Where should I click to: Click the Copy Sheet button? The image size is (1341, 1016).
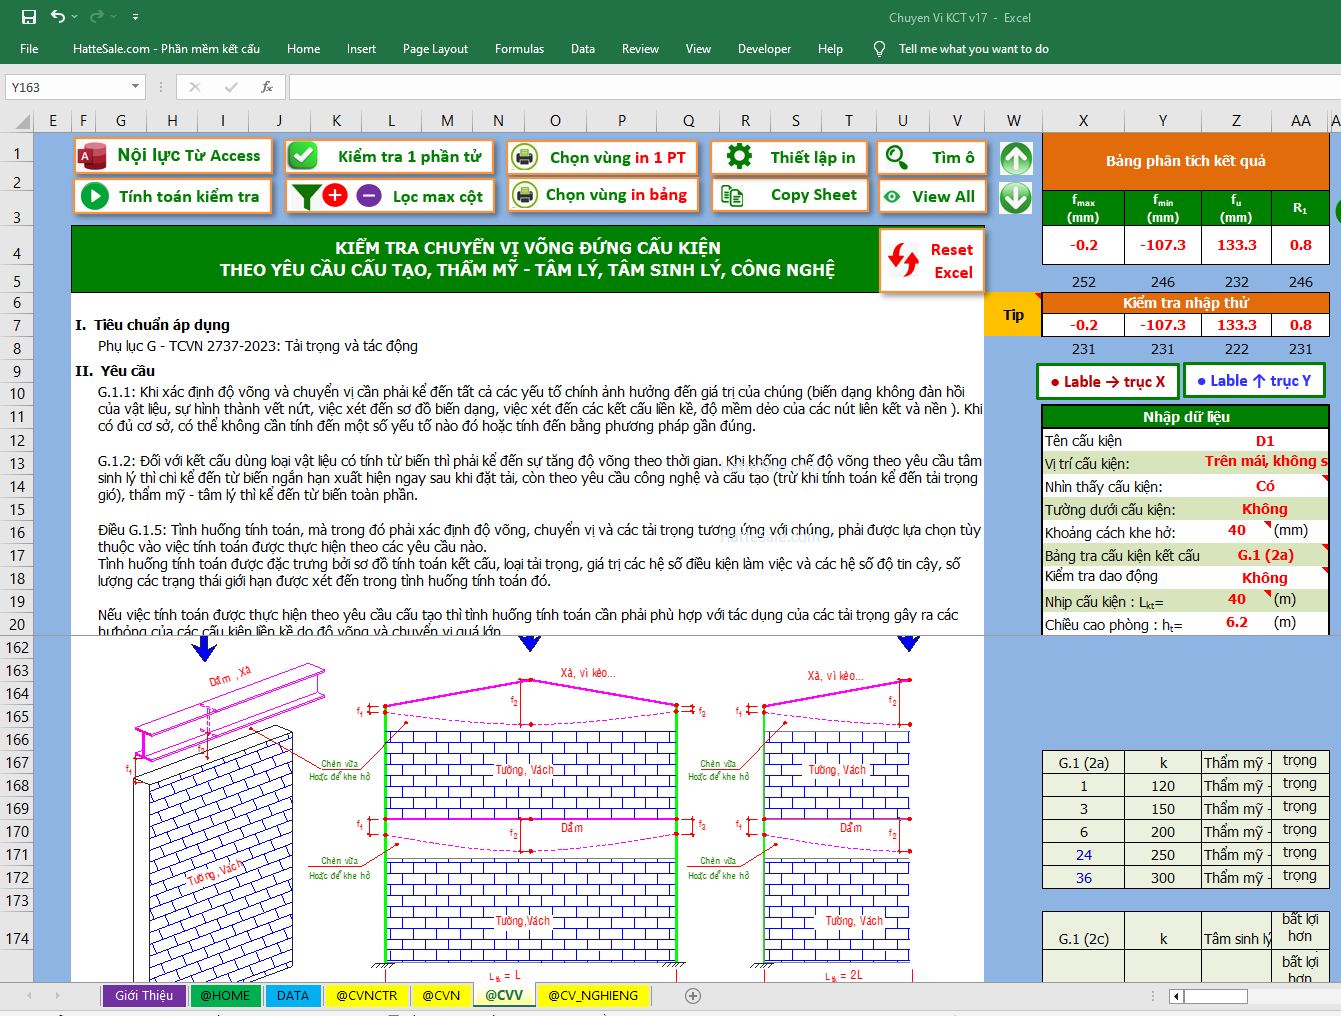pyautogui.click(x=790, y=195)
